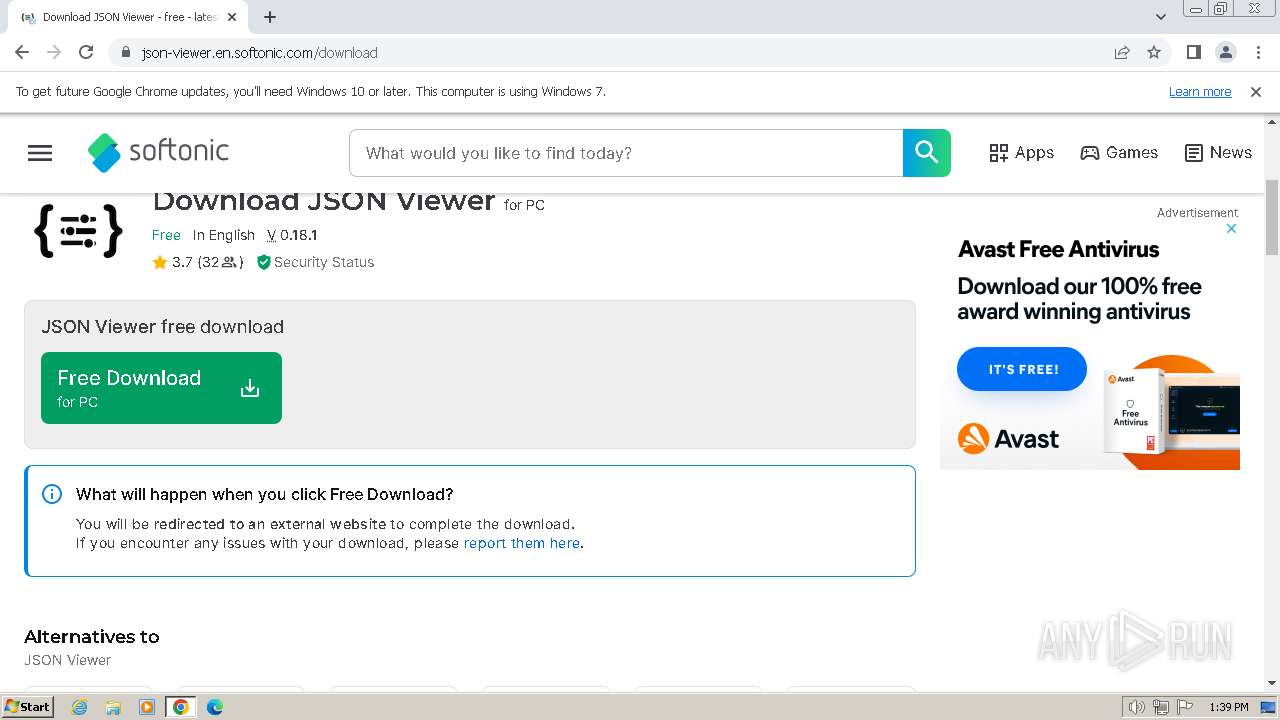Viewport: 1280px width, 720px height.
Task: Click the 'In English' language text
Action: [224, 235]
